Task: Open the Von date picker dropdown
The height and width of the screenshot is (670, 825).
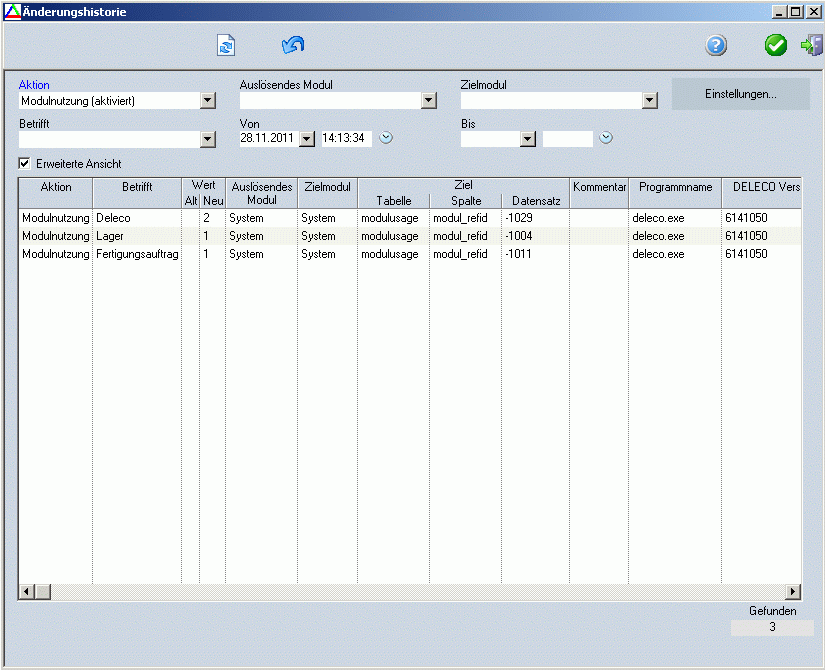Action: click(306, 139)
